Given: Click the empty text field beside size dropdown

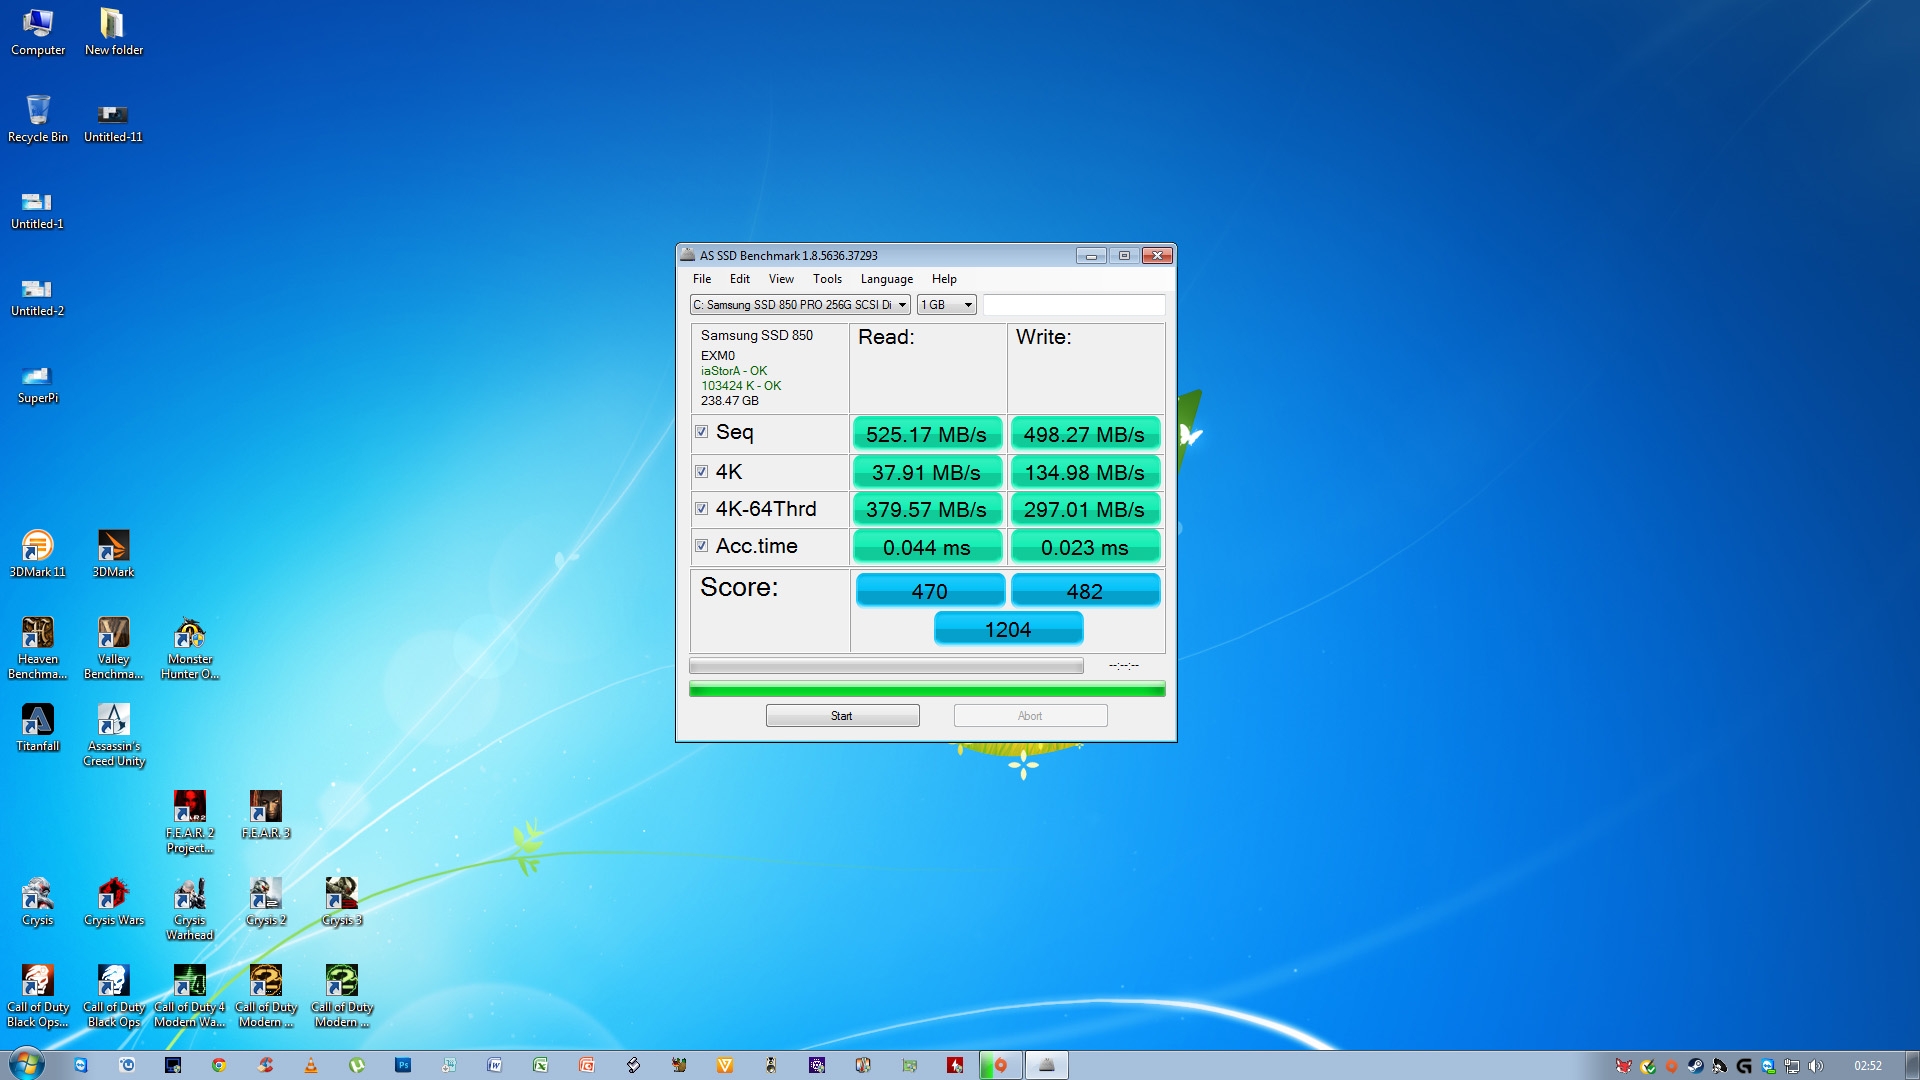Looking at the screenshot, I should (x=1074, y=305).
